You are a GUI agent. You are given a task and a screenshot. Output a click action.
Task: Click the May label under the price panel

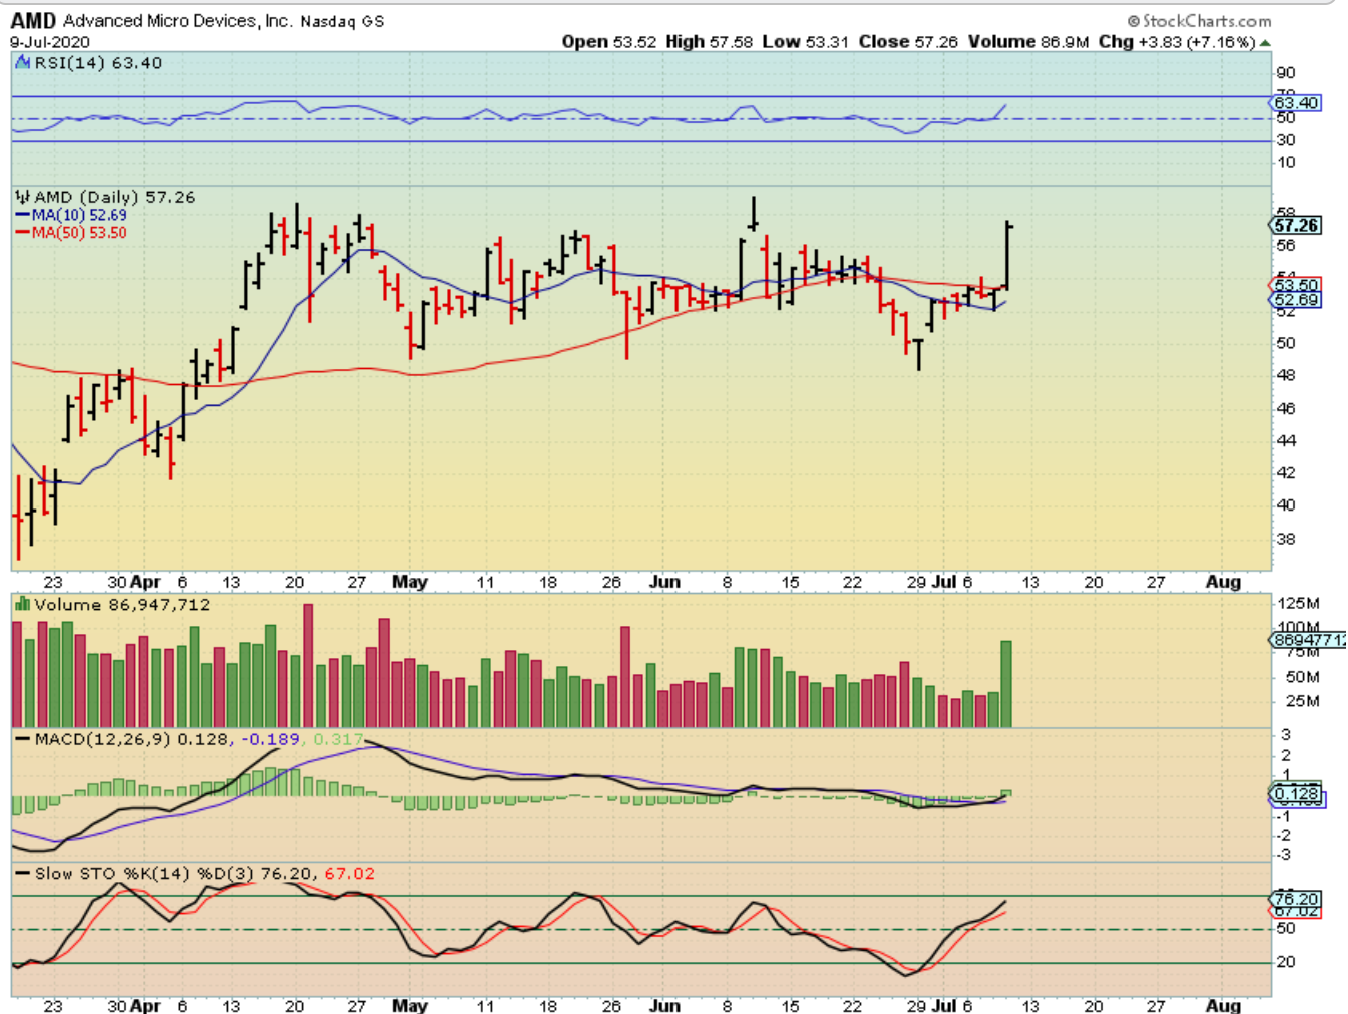[410, 582]
